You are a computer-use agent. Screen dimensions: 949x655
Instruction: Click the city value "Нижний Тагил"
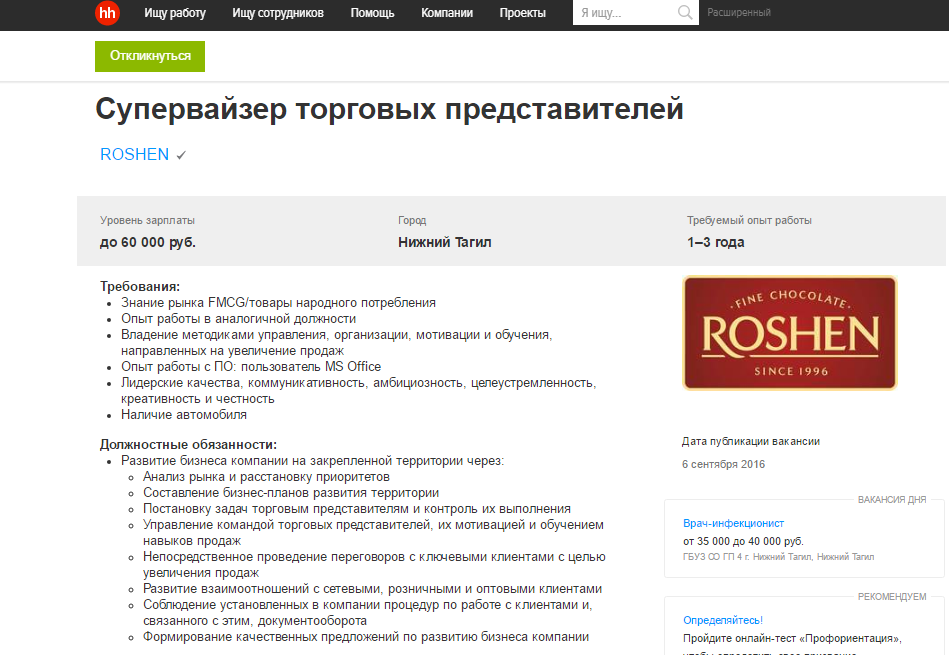point(444,242)
